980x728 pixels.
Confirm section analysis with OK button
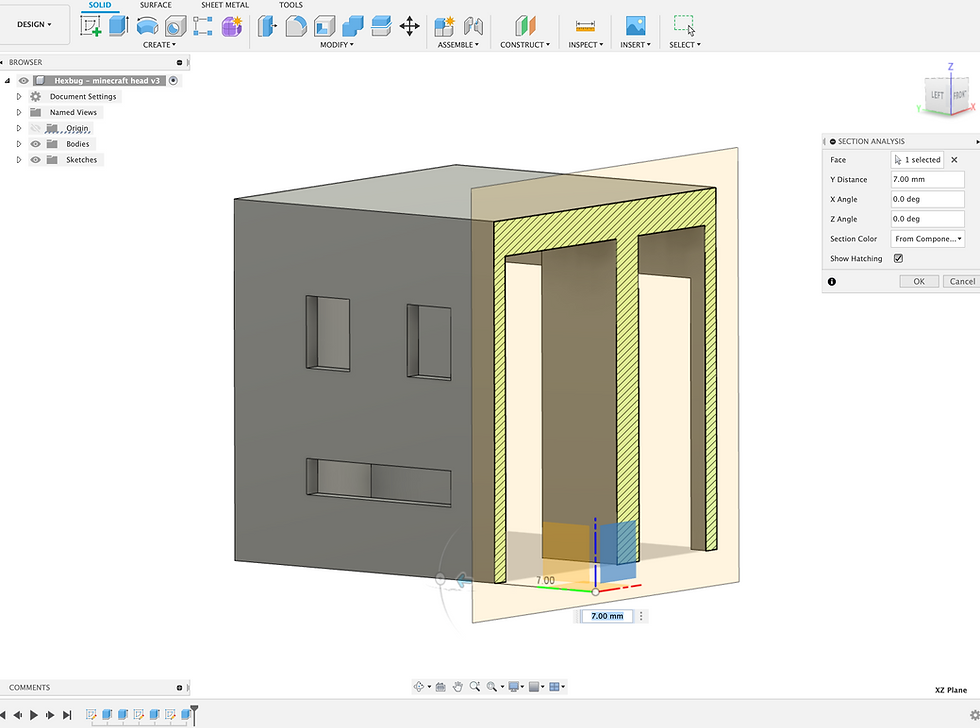click(918, 281)
